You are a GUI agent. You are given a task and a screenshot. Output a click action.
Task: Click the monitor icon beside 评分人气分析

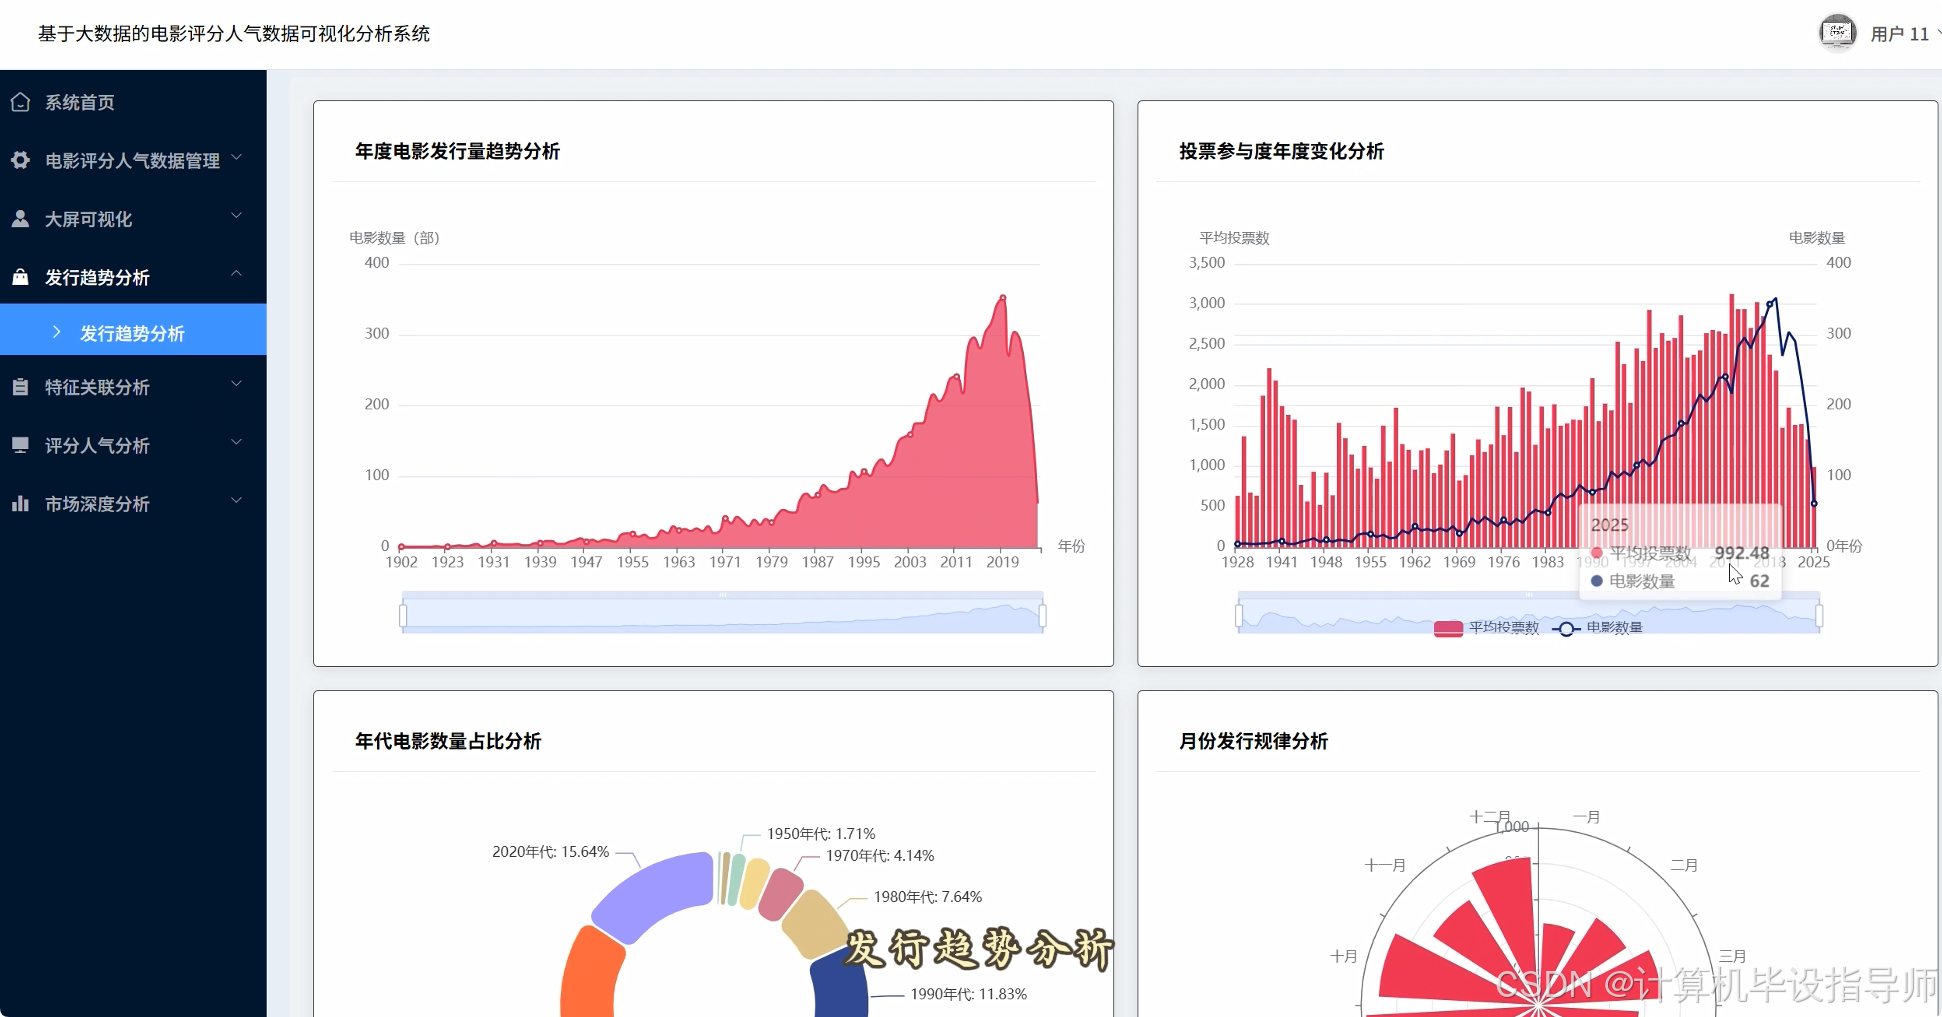(20, 445)
